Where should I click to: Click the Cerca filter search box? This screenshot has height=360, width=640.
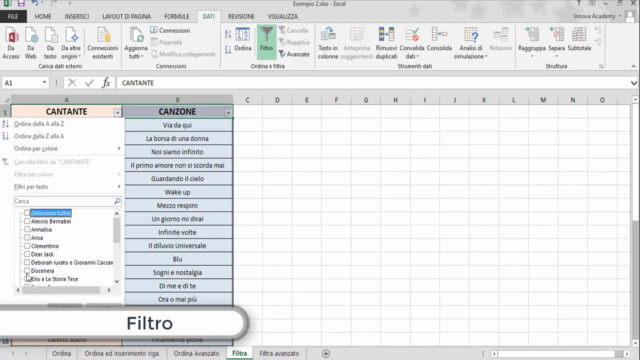point(67,201)
